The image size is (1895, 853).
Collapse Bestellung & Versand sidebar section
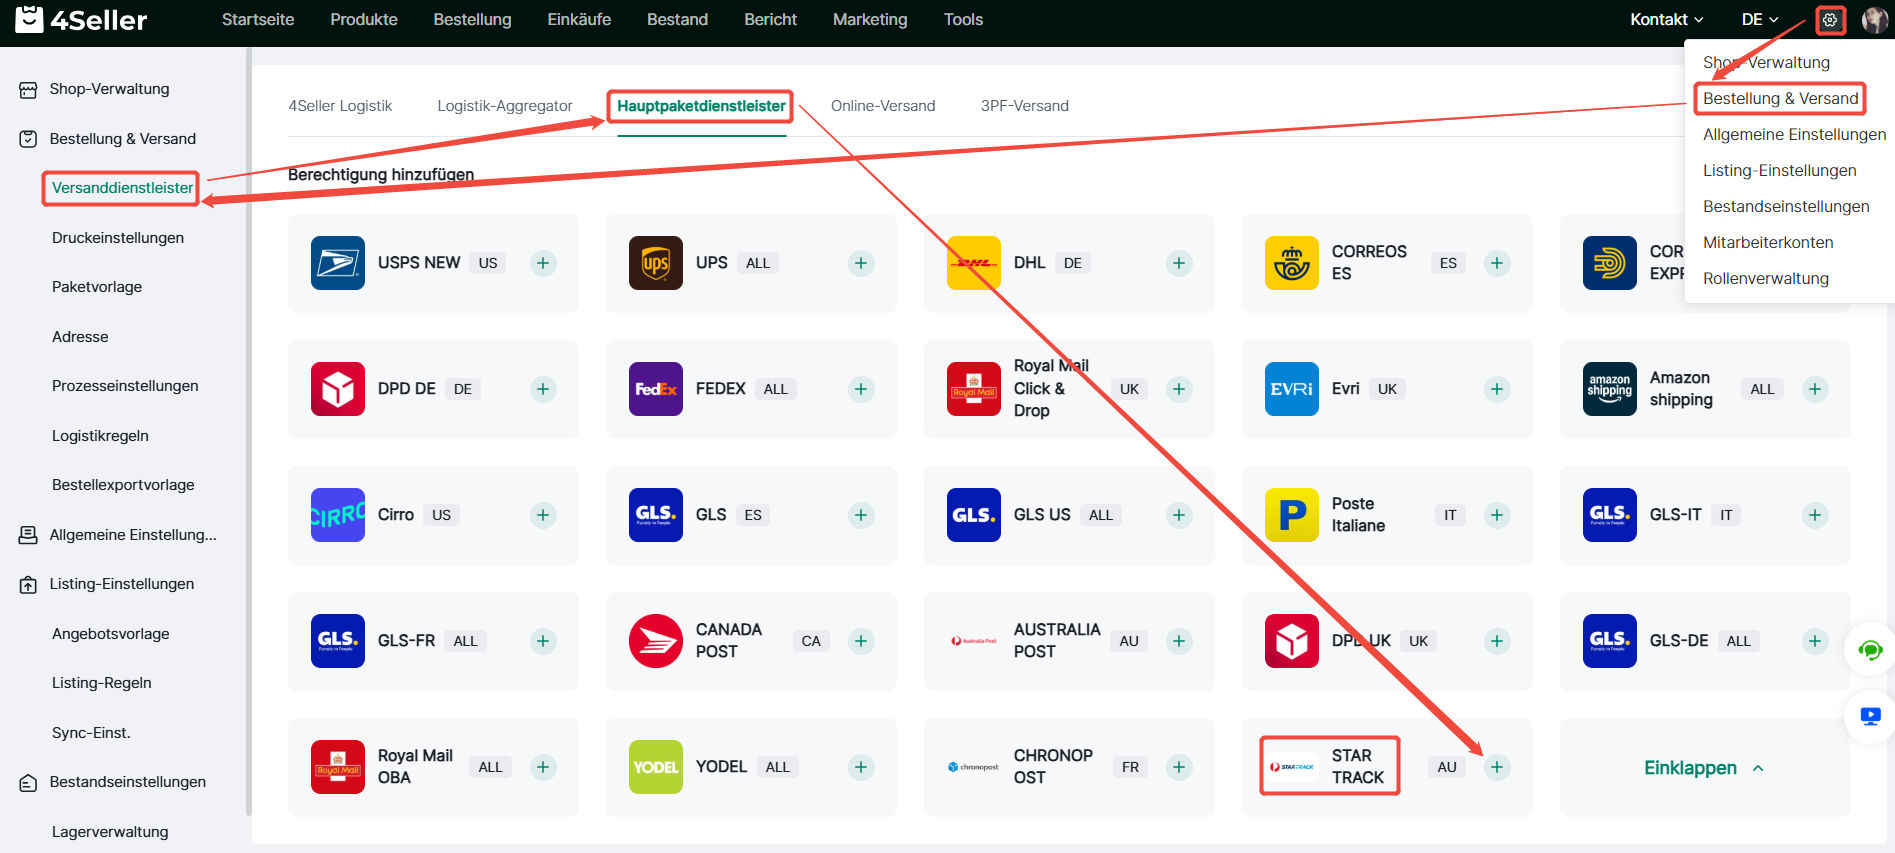[x=124, y=139]
